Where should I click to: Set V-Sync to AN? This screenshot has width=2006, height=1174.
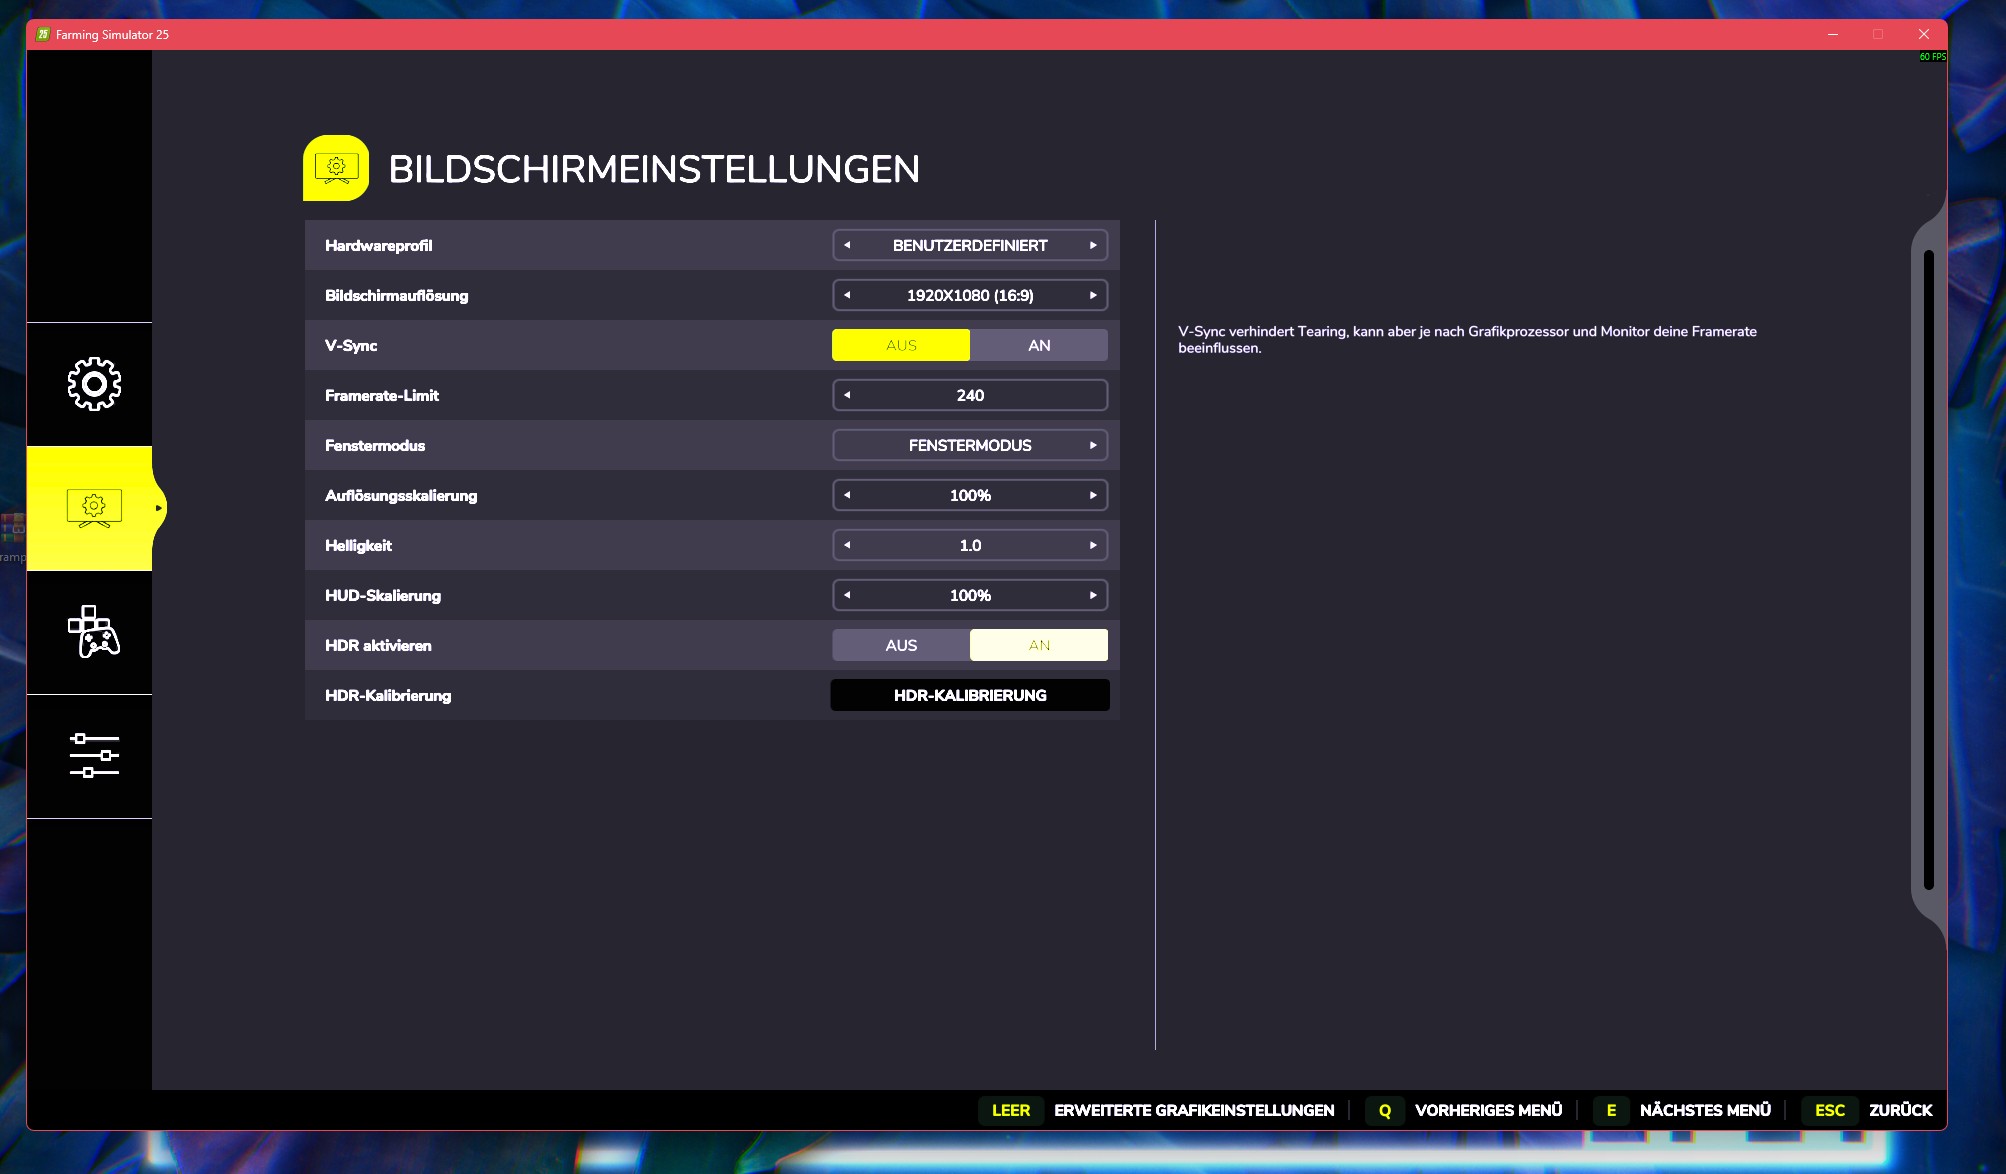[1039, 345]
